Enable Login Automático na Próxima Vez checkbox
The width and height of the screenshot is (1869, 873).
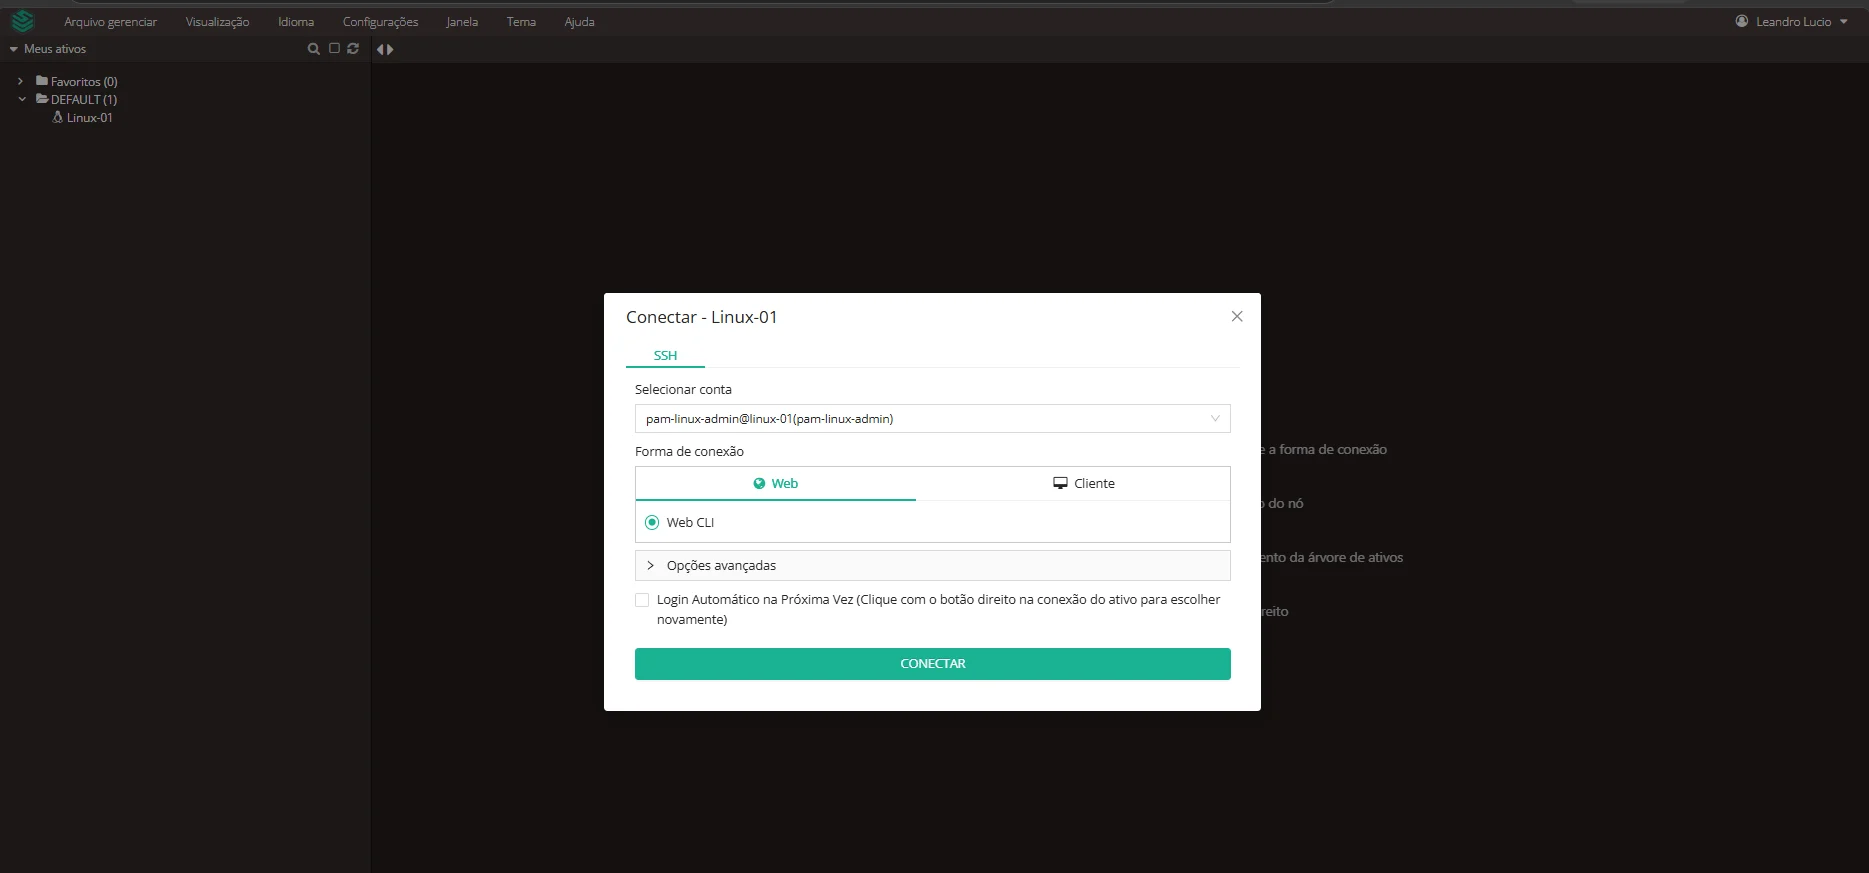pyautogui.click(x=642, y=600)
